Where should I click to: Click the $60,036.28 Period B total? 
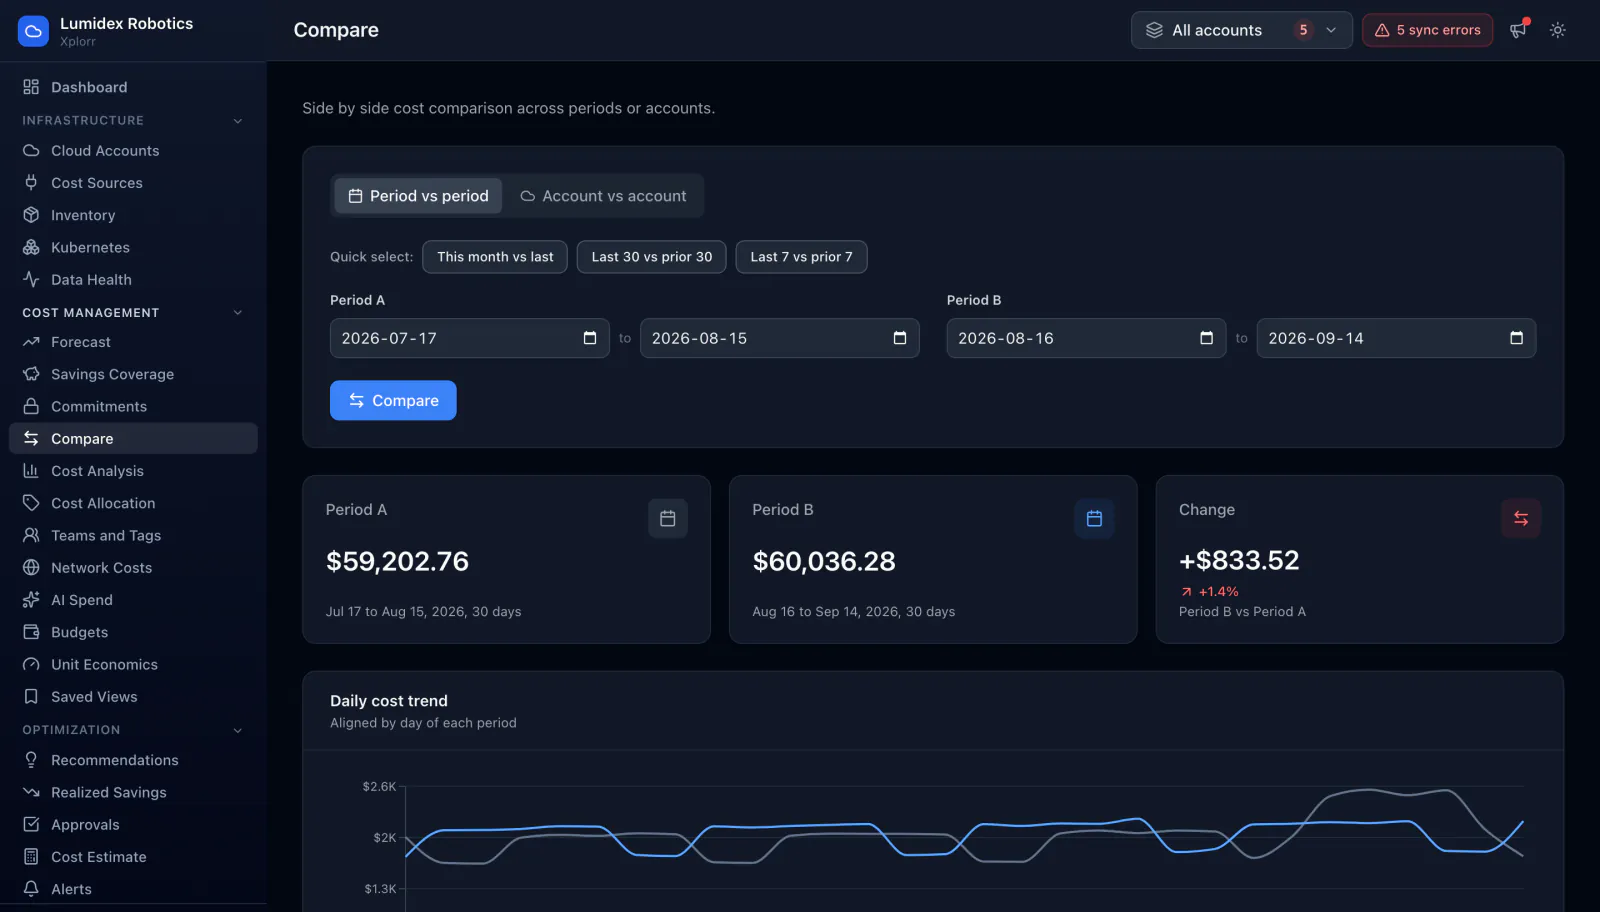824,561
